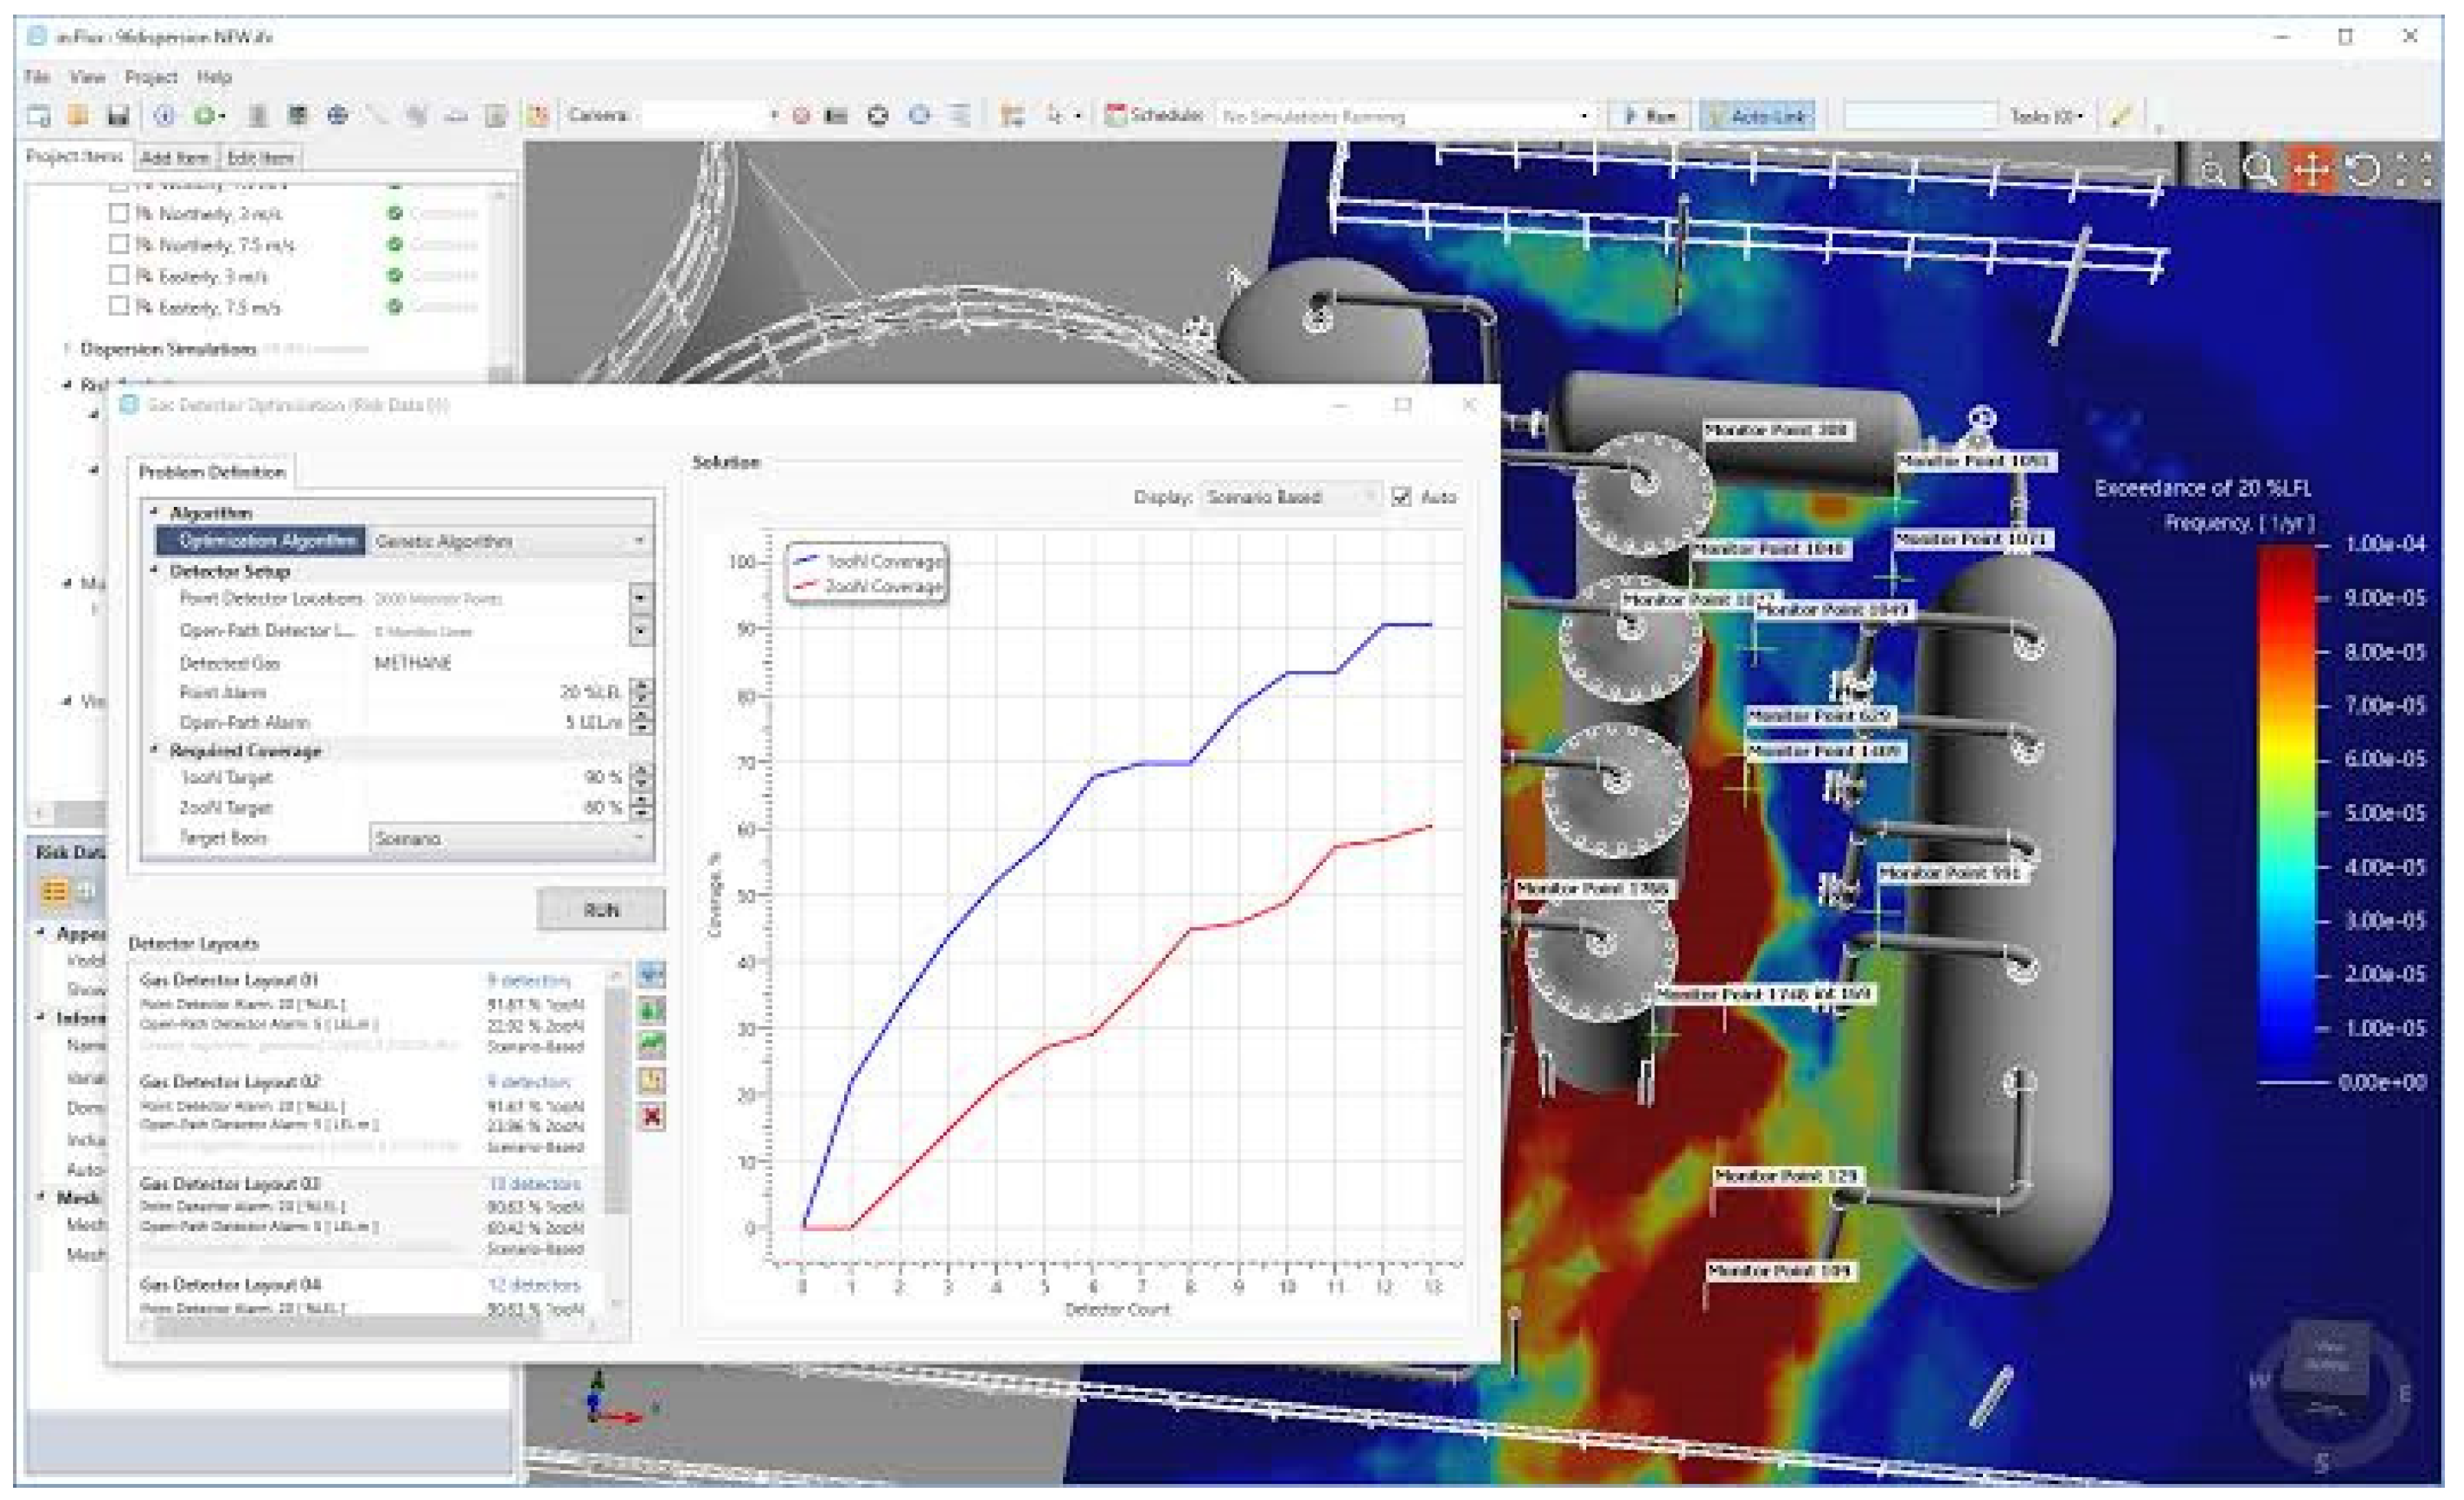This screenshot has height=1500, width=2464.
Task: Uncheck the Auto checkbox beside Display
Action: 1401,497
